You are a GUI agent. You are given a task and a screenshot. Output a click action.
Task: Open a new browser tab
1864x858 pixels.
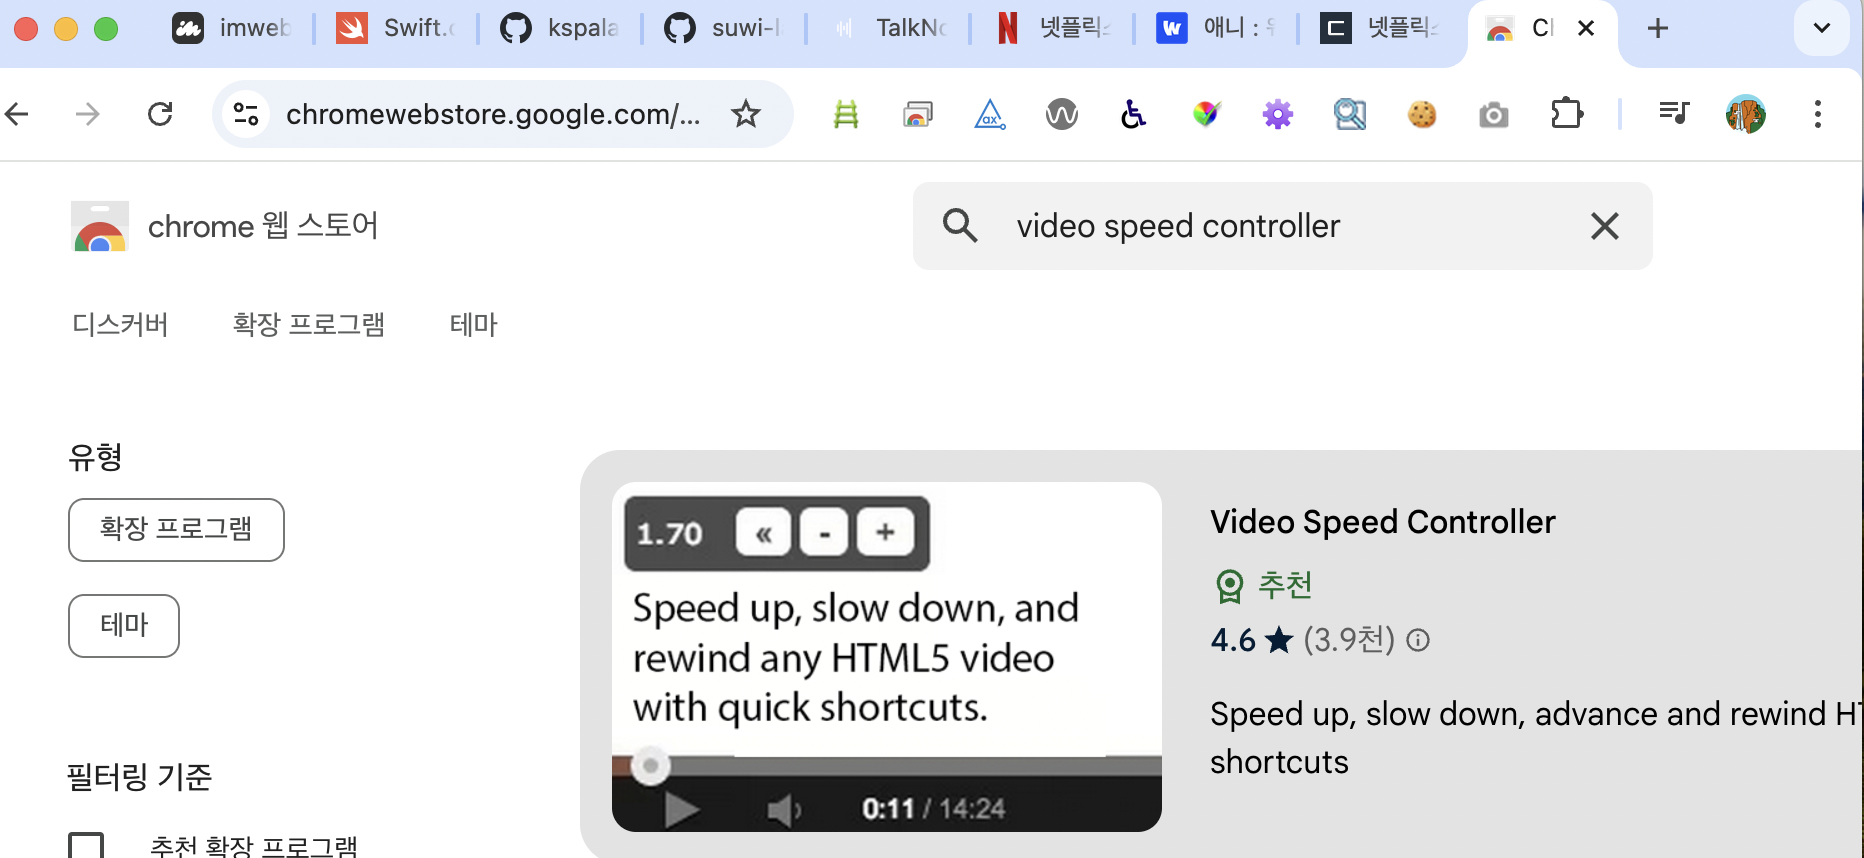pos(1658,28)
